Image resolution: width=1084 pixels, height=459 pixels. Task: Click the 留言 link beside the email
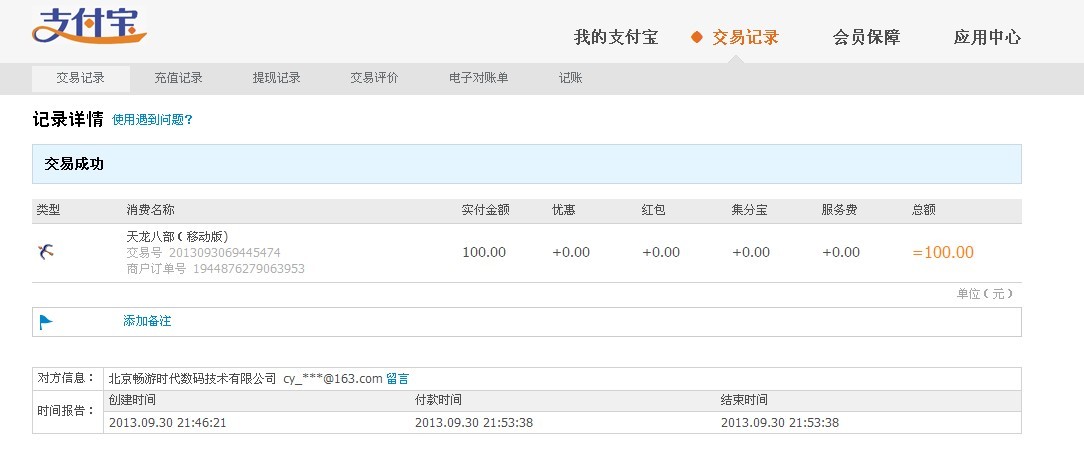click(398, 379)
